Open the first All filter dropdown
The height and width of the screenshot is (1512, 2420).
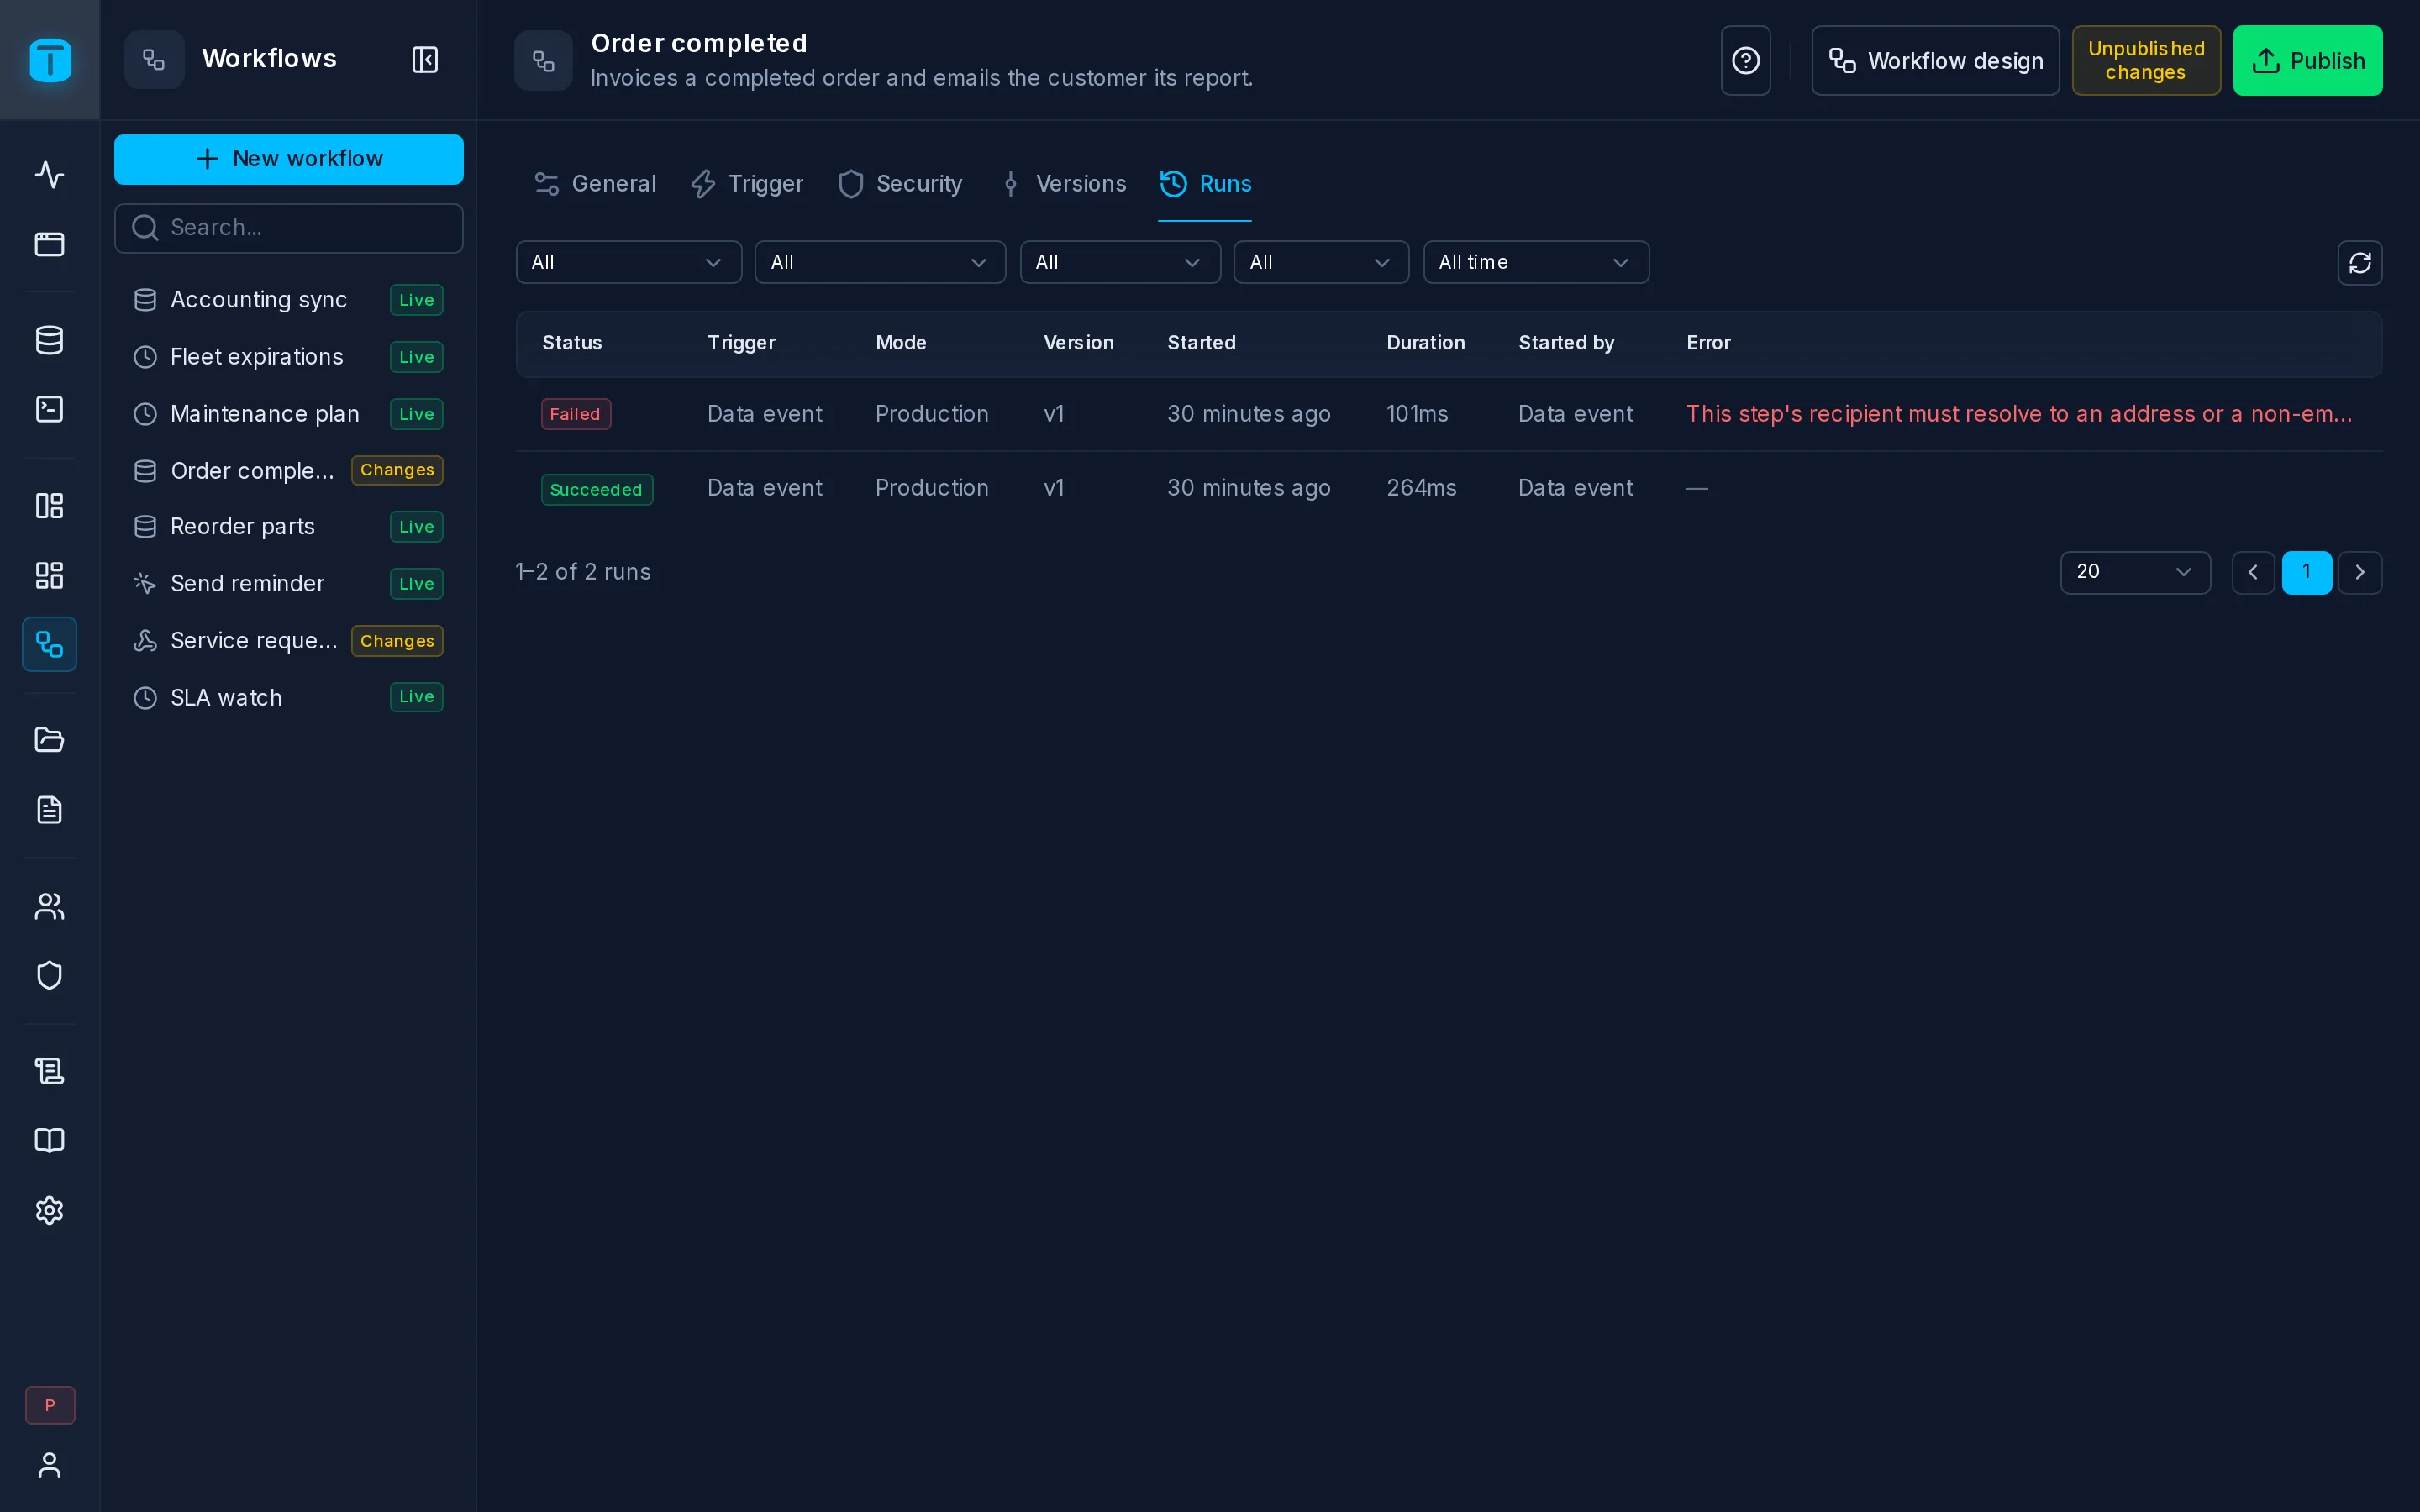pyautogui.click(x=628, y=262)
